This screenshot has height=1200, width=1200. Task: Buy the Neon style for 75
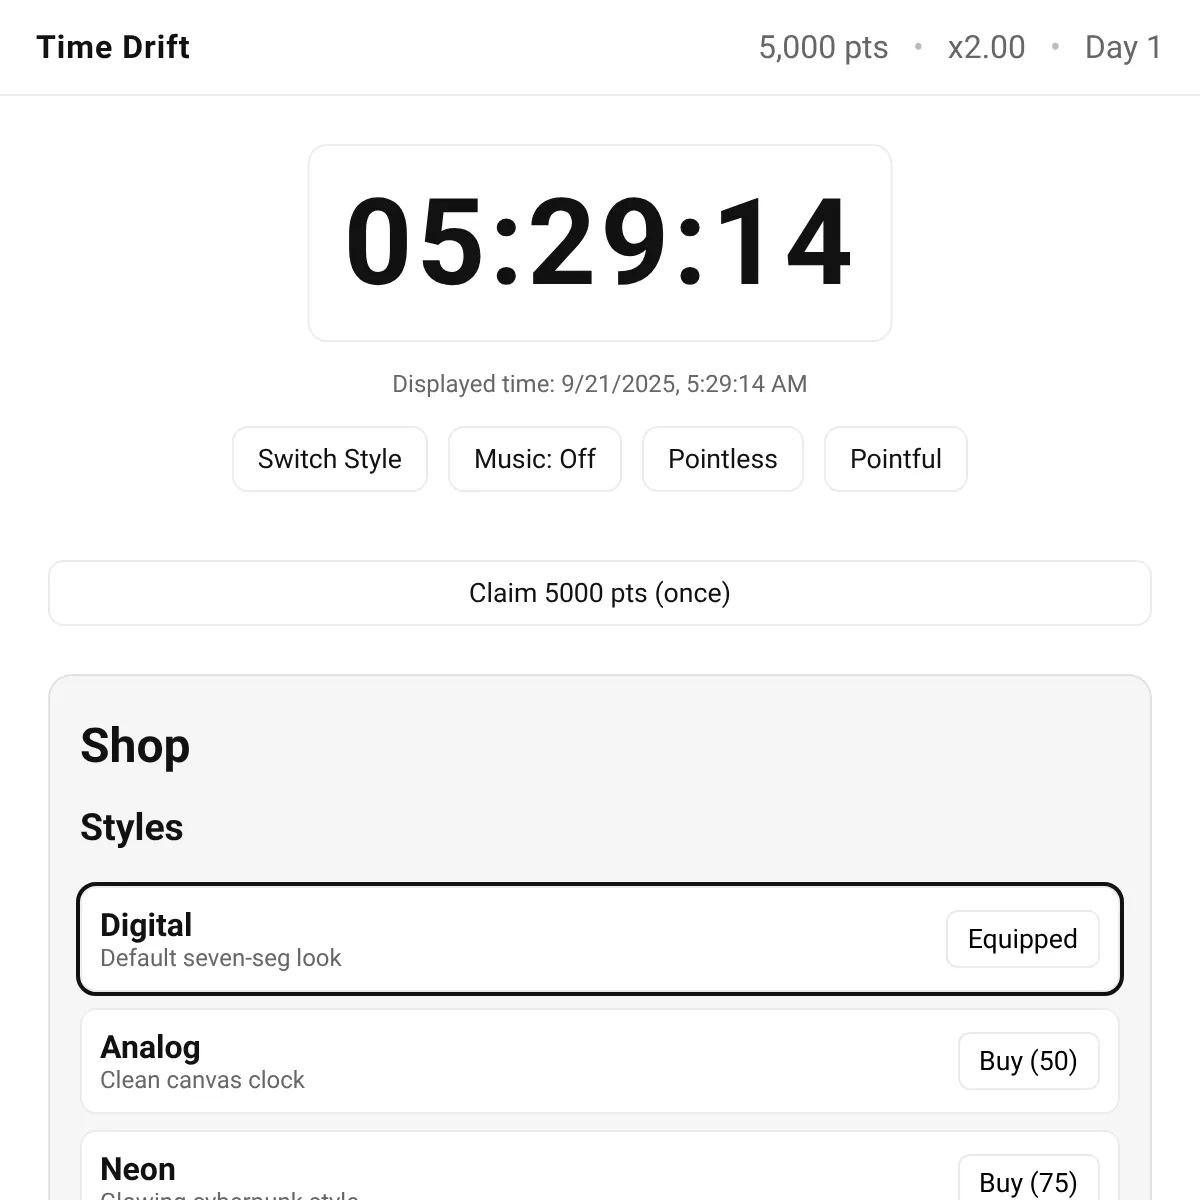[1028, 1180]
